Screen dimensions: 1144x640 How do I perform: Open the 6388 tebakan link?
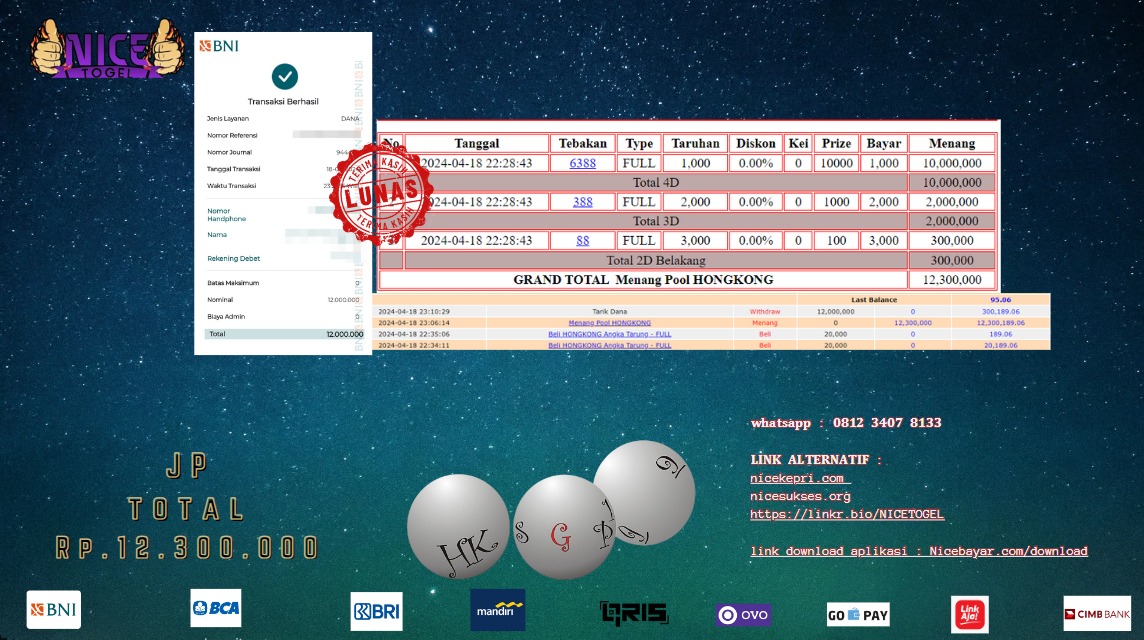pos(582,163)
